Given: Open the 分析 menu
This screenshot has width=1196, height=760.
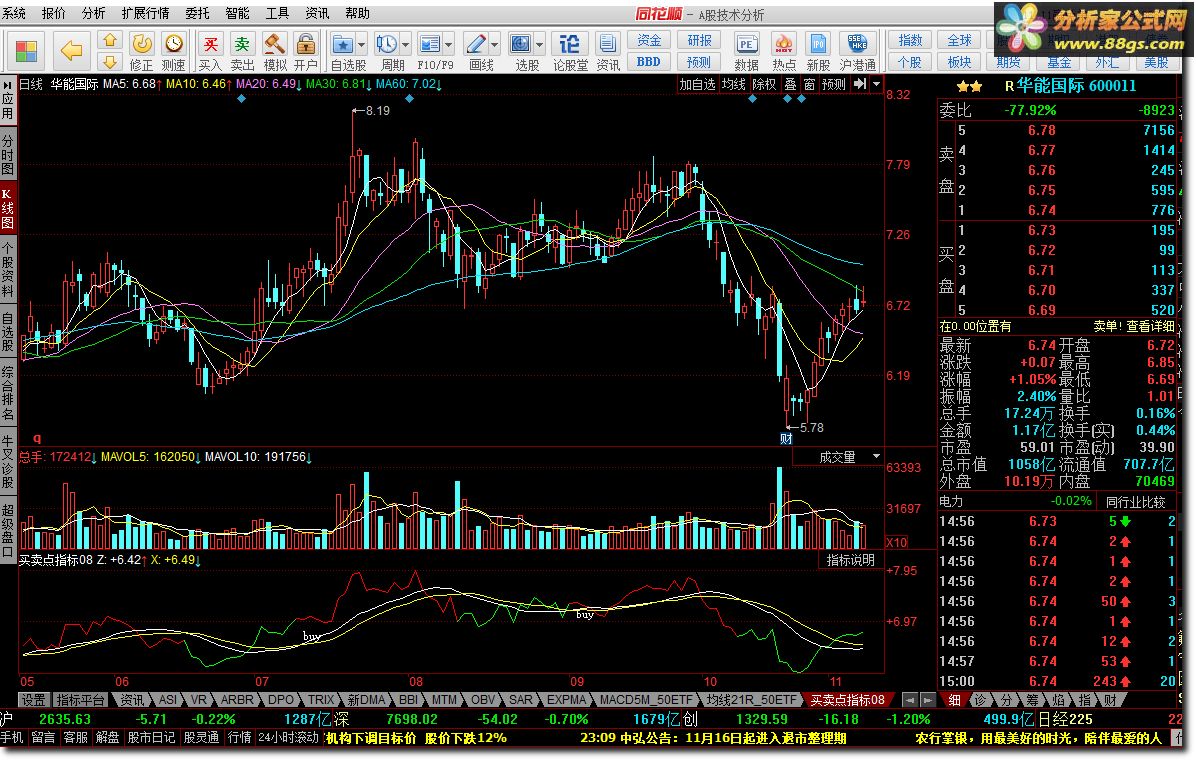Looking at the screenshot, I should point(94,13).
